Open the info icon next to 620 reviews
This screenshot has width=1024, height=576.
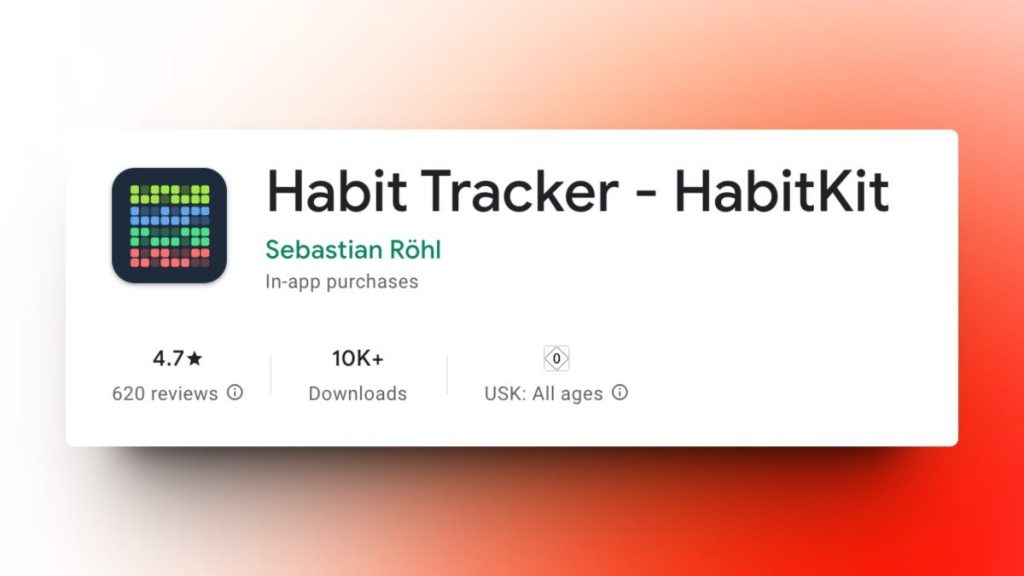click(x=235, y=393)
